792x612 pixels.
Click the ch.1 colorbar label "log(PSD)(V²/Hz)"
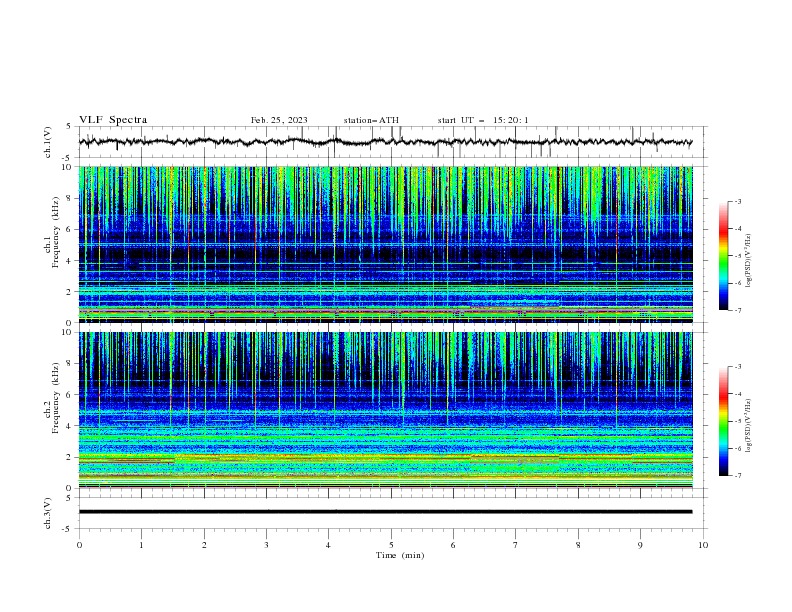[749, 261]
